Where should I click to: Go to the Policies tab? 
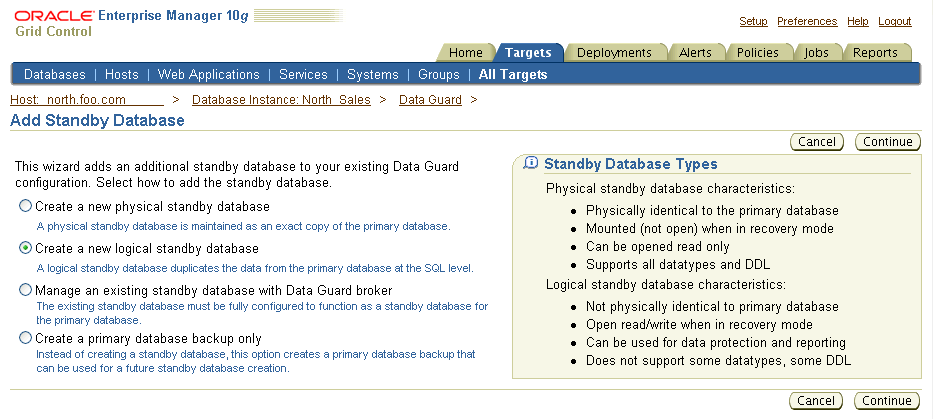[x=757, y=53]
